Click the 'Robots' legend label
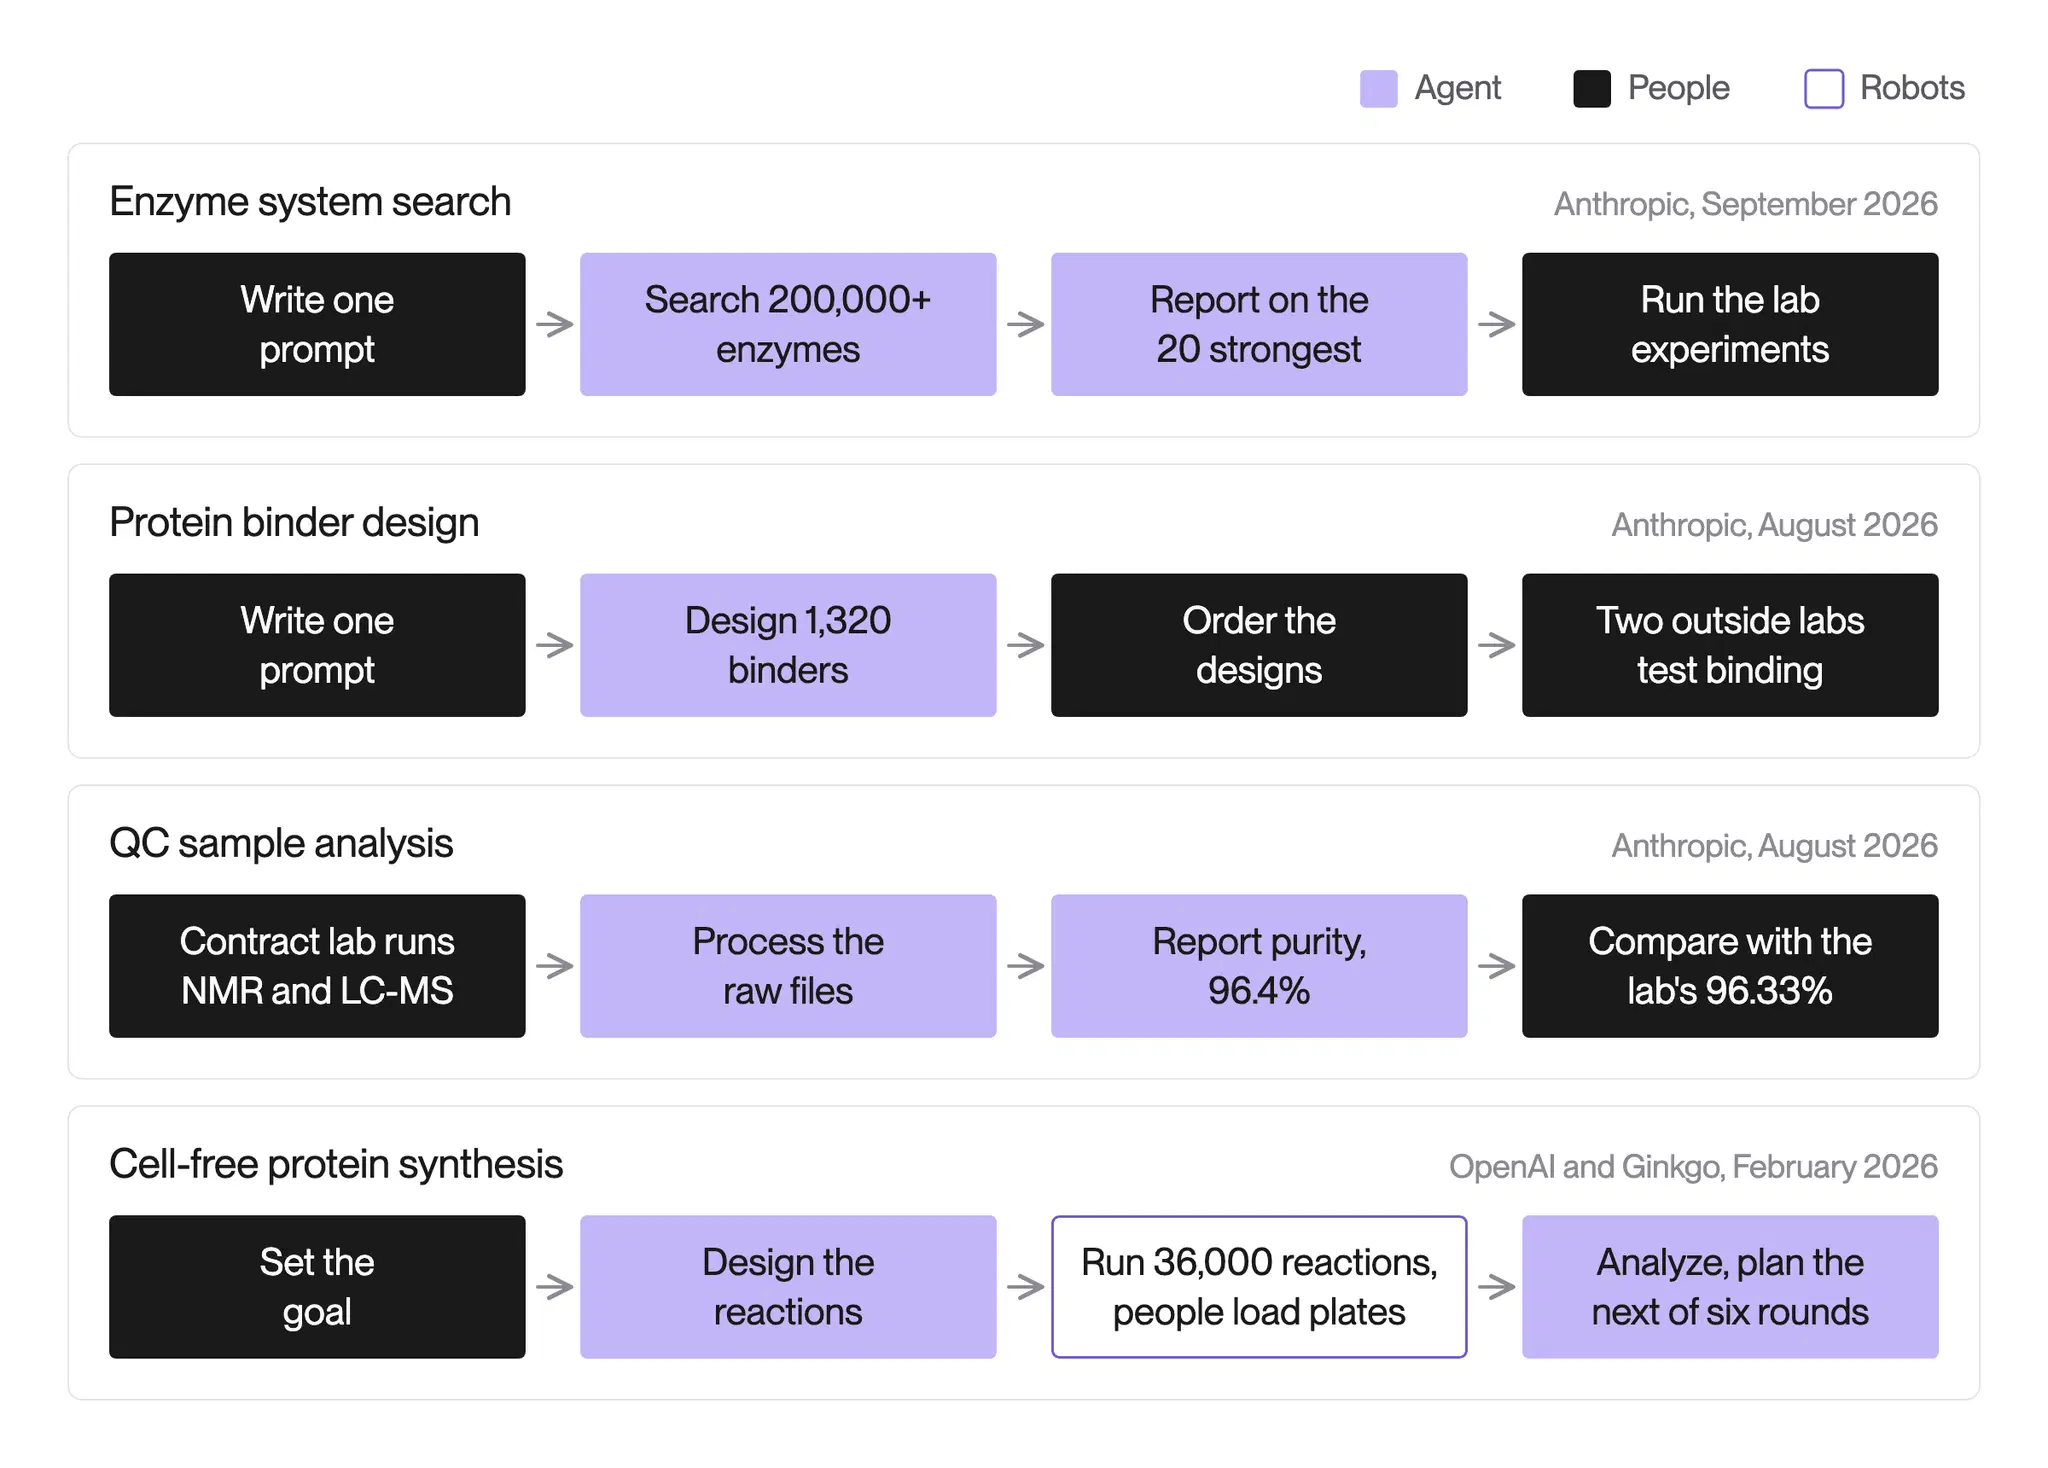The height and width of the screenshot is (1468, 2048). point(1912,88)
